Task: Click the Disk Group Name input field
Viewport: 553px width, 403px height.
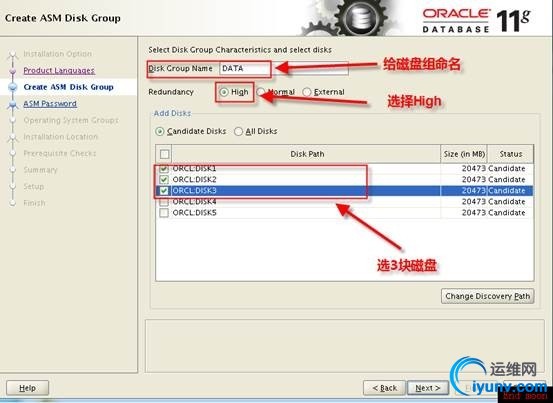Action: coord(284,68)
